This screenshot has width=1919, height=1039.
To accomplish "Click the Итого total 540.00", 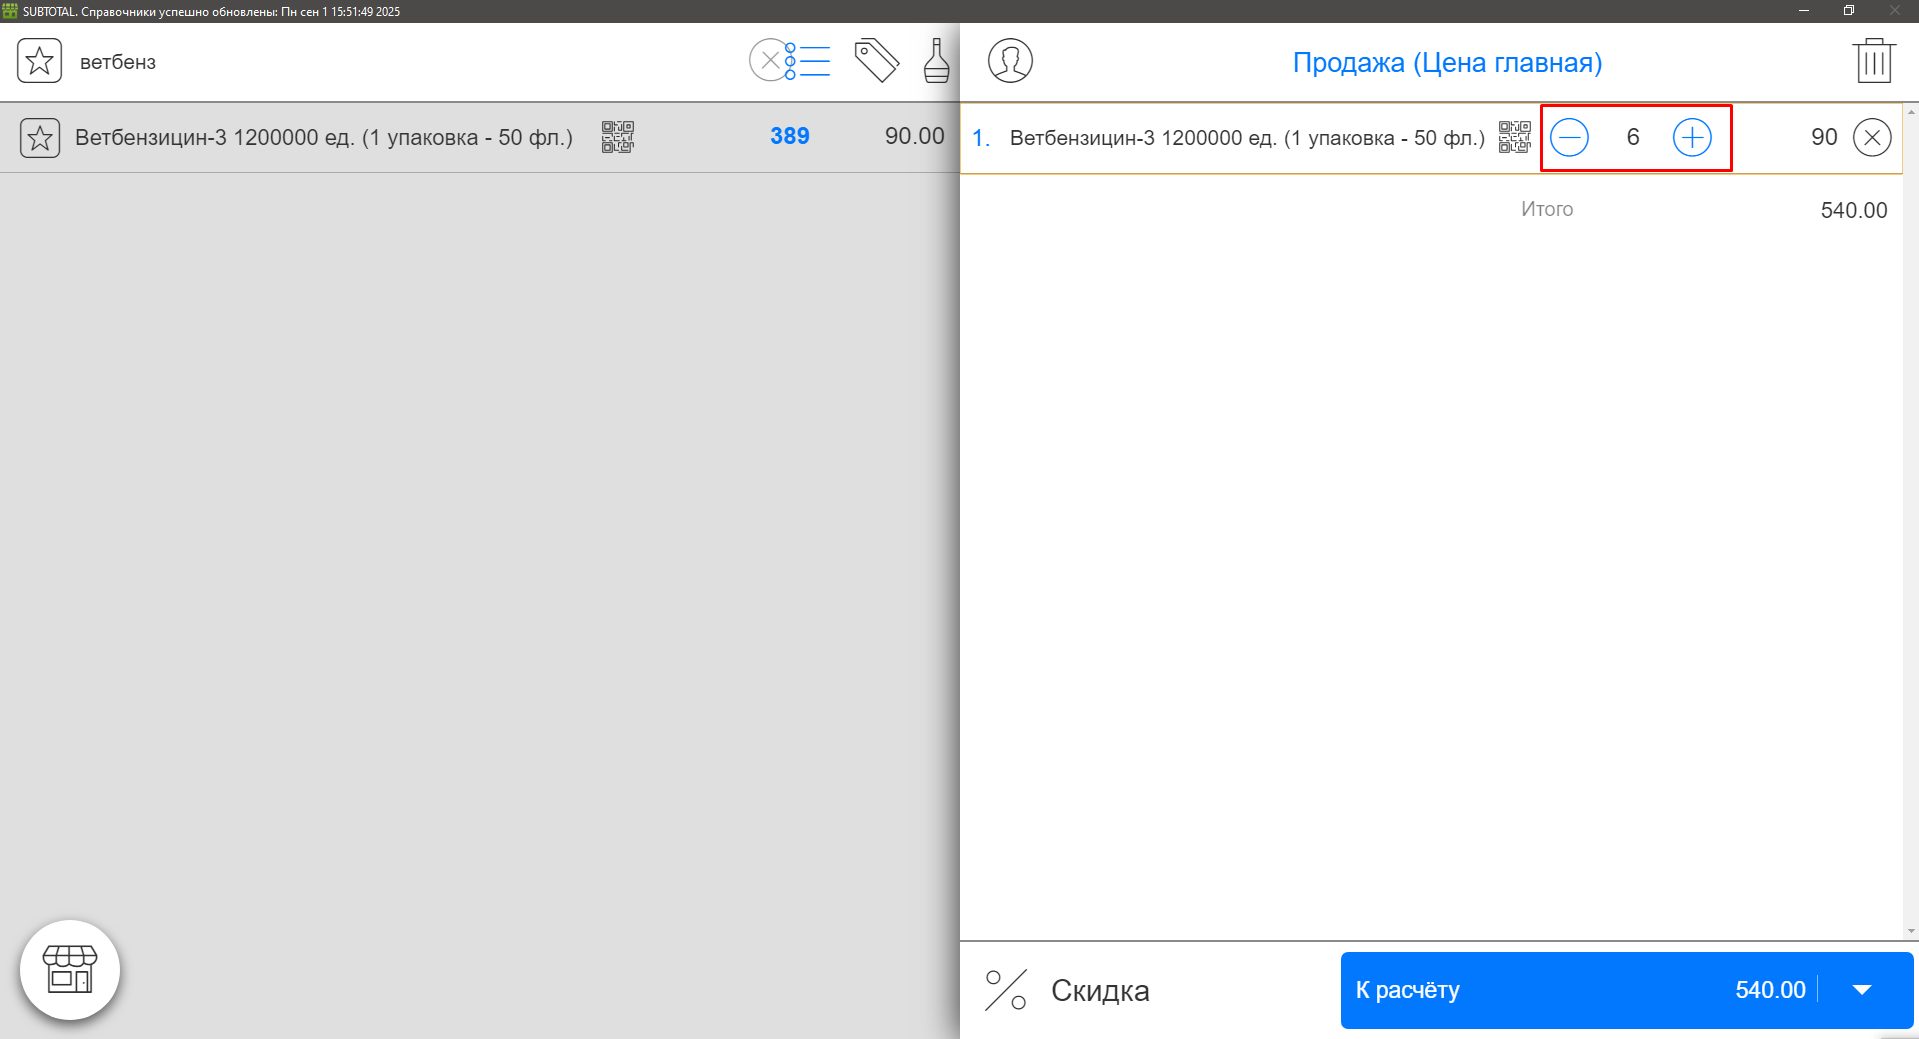I will [x=1853, y=210].
